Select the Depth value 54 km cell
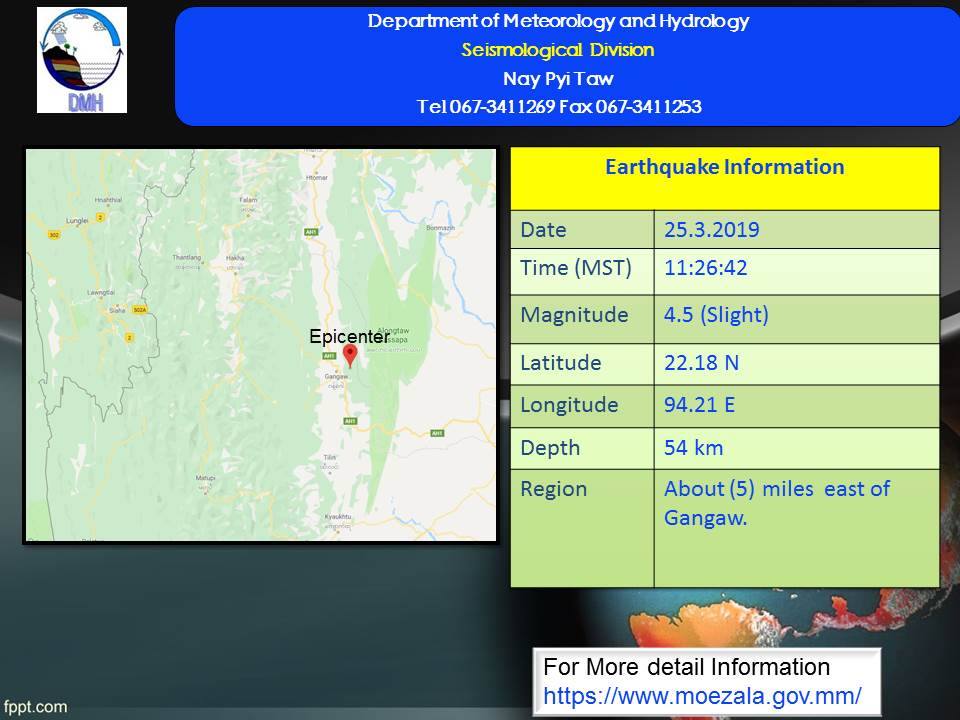This screenshot has width=960, height=720. pyautogui.click(x=693, y=447)
